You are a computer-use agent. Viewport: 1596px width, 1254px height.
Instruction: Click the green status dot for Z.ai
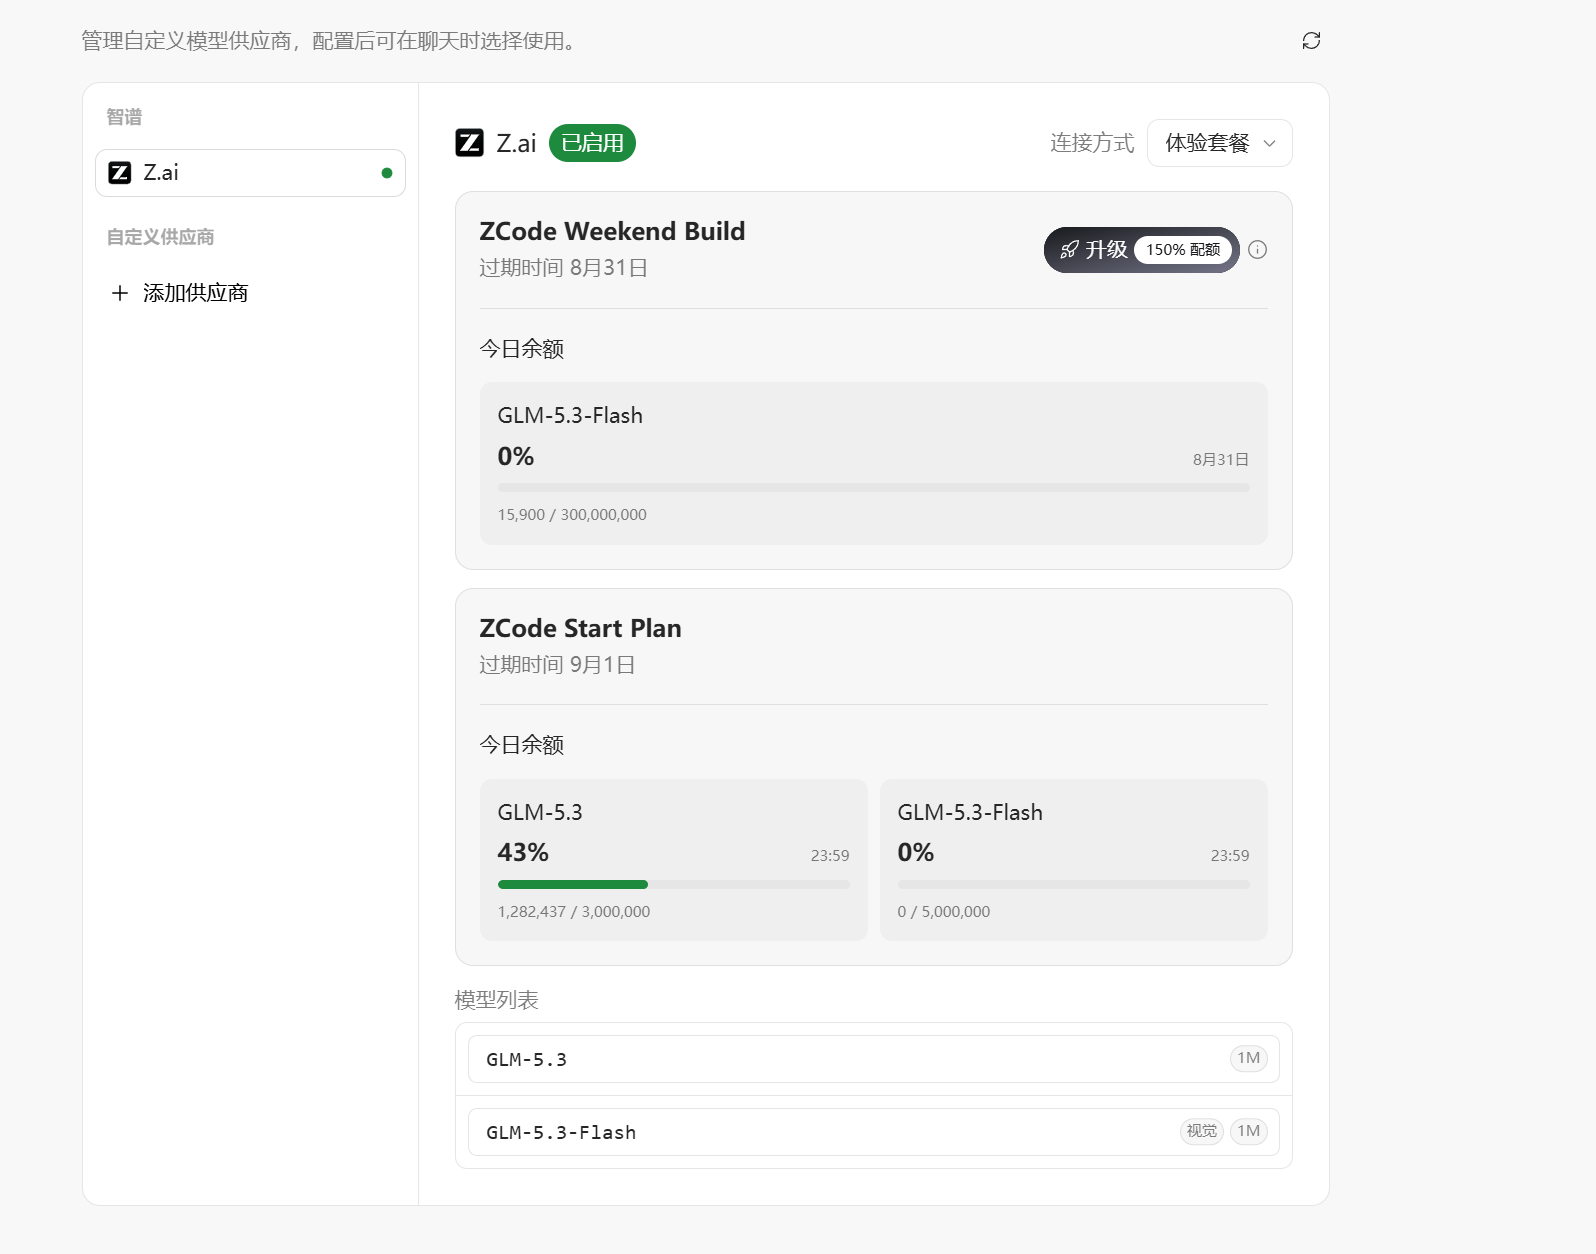pos(387,173)
